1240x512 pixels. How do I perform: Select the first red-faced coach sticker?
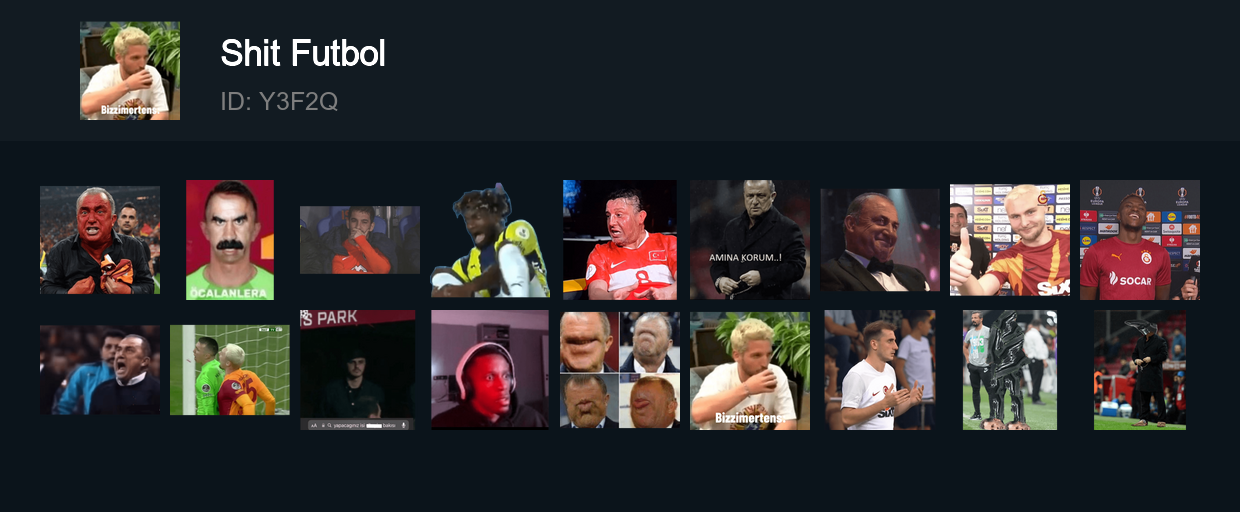pos(100,240)
